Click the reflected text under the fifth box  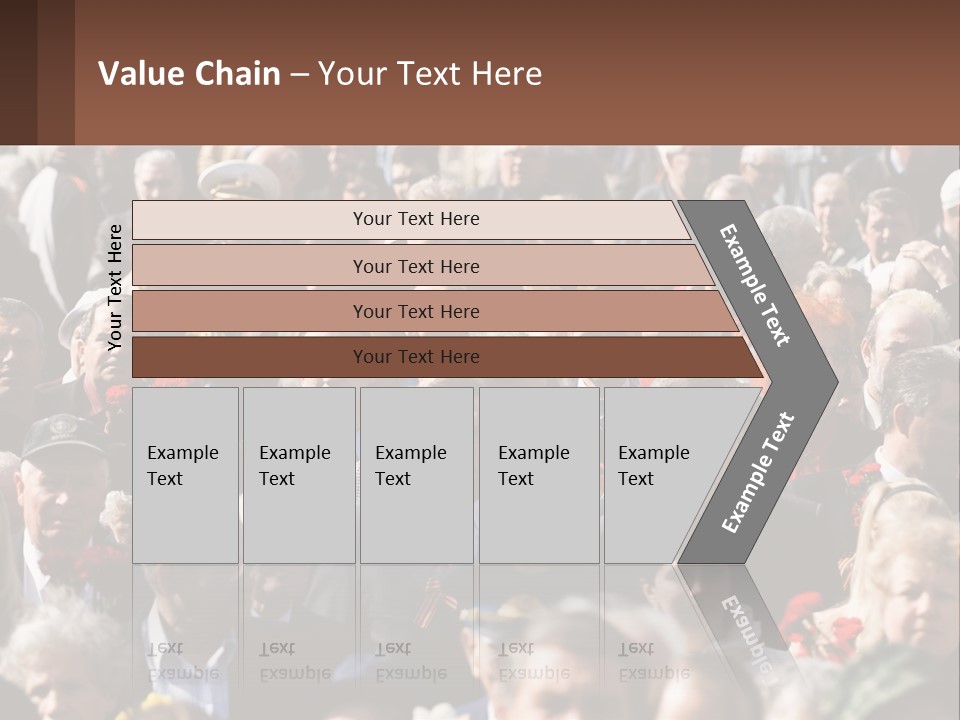coord(654,661)
